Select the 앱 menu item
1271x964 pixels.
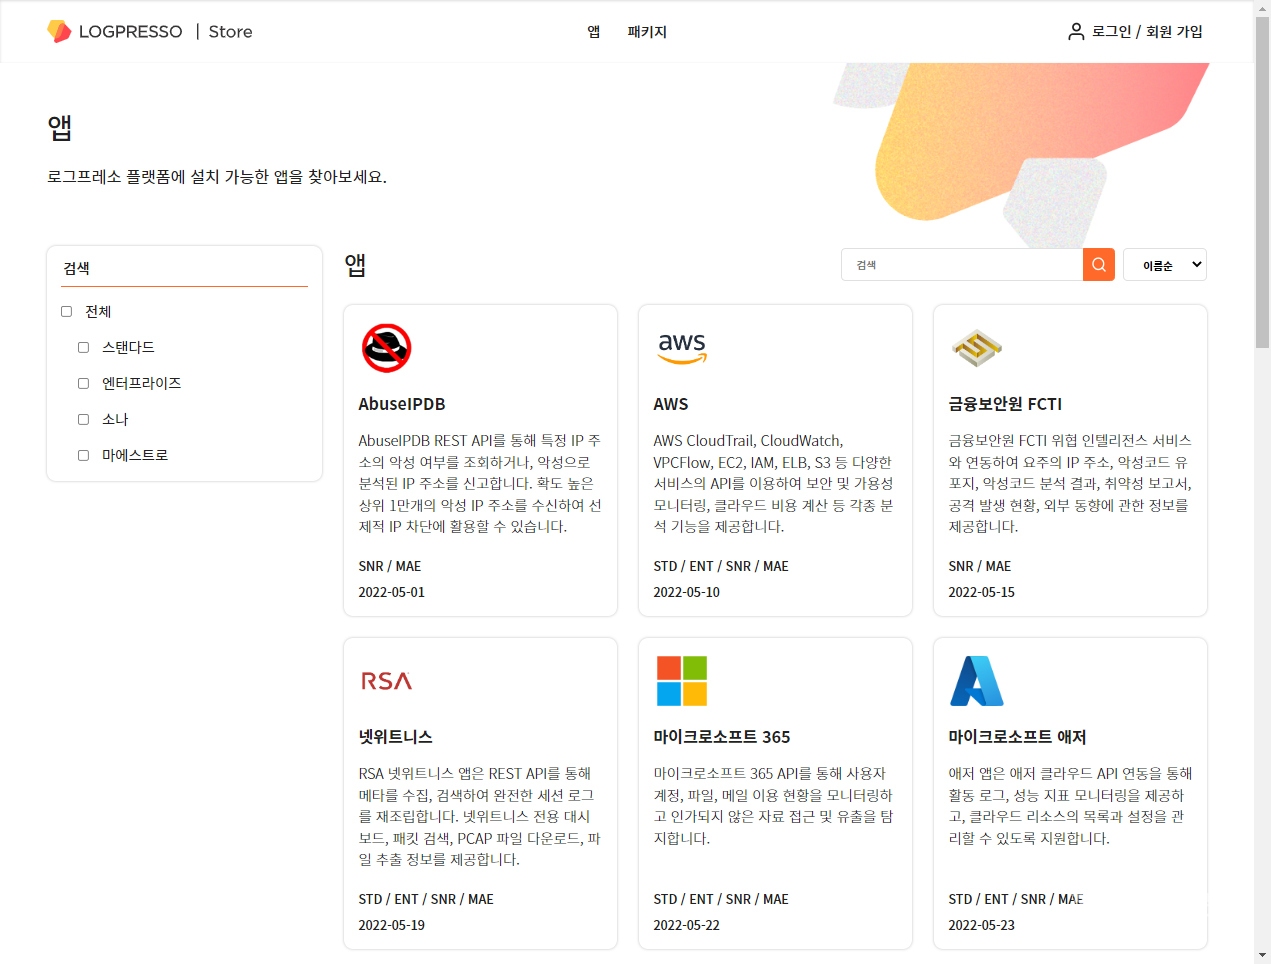(x=593, y=31)
